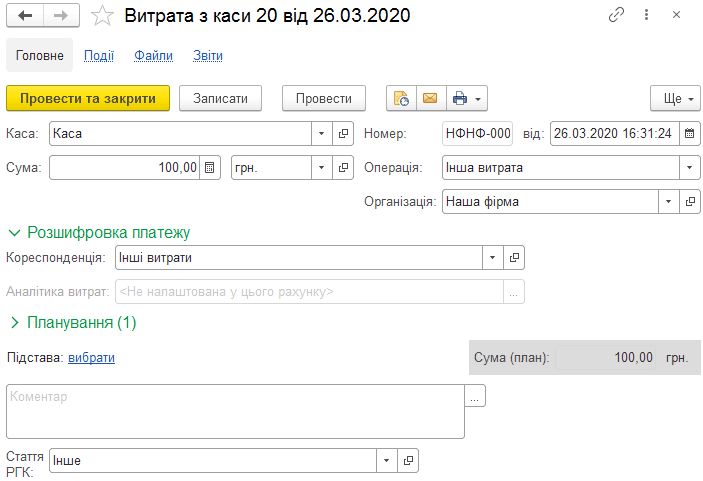Click into Каса input field
Viewport: 703px width, 481px height.
click(x=180, y=134)
